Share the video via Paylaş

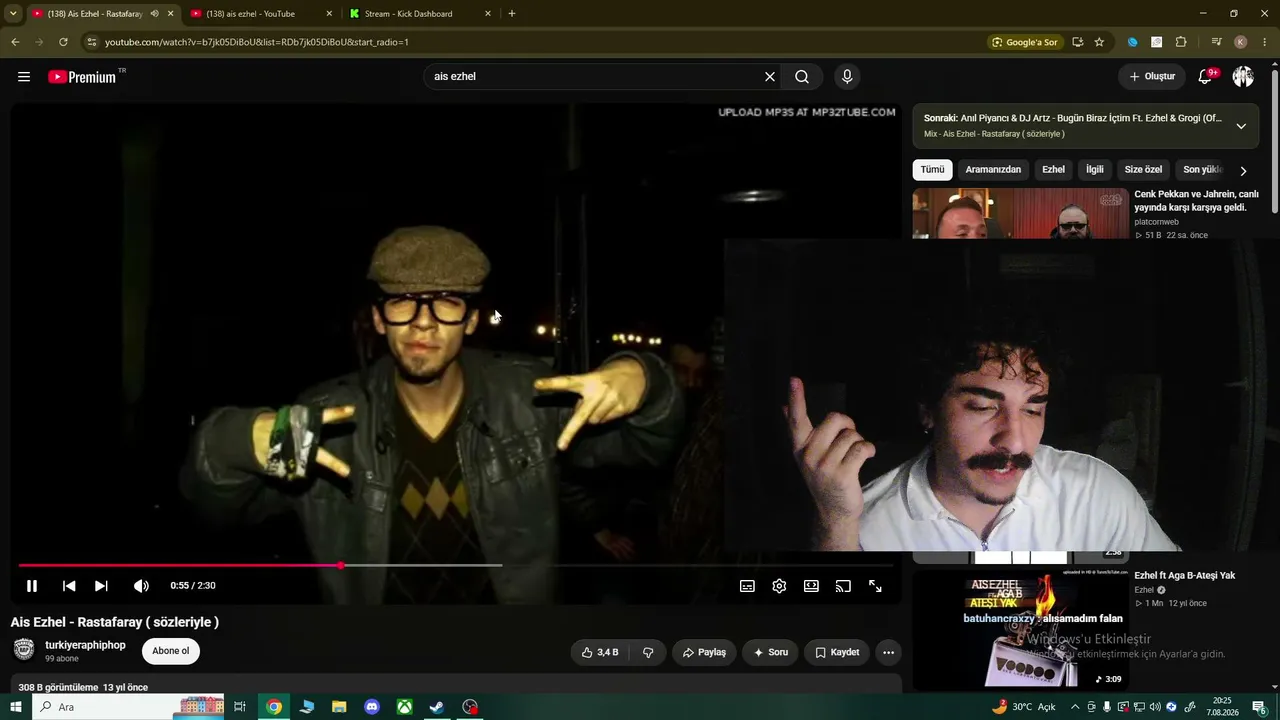click(704, 652)
